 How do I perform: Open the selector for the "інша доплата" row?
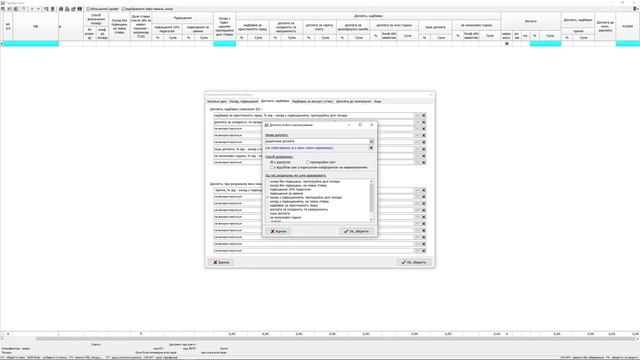417,149
